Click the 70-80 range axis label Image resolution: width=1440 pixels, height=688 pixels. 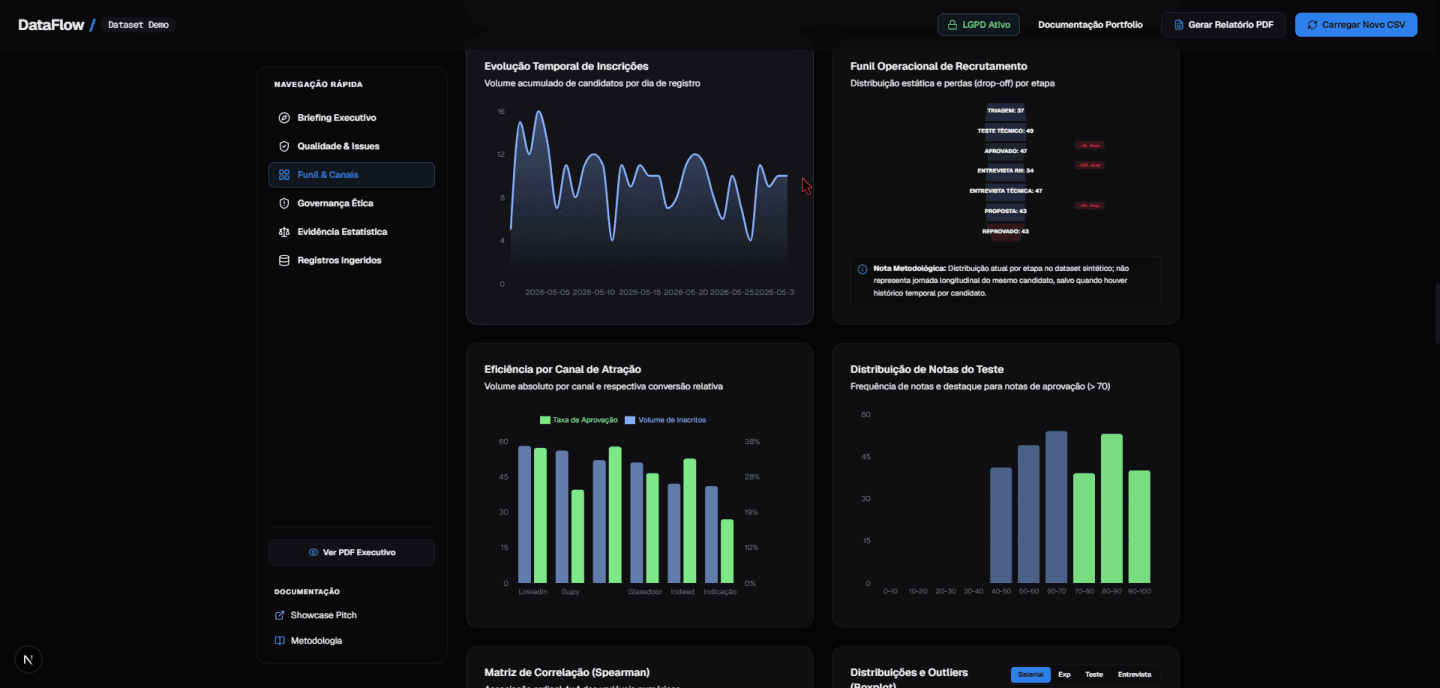click(x=1084, y=591)
